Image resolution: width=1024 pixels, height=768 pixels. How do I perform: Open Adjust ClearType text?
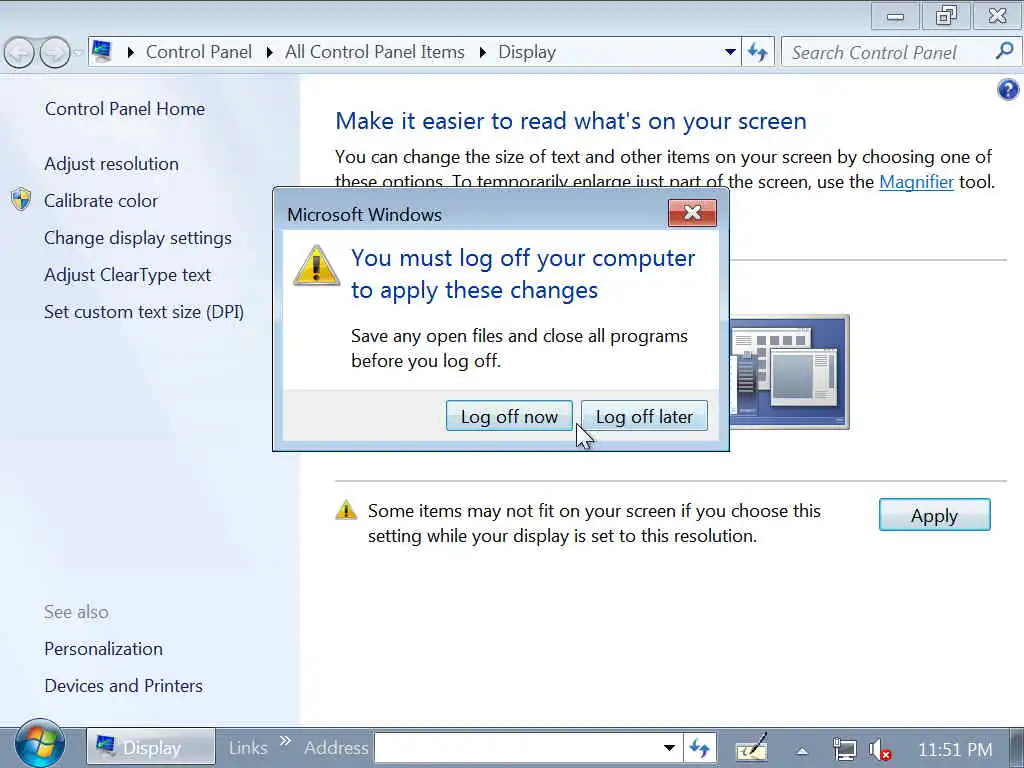coord(127,275)
